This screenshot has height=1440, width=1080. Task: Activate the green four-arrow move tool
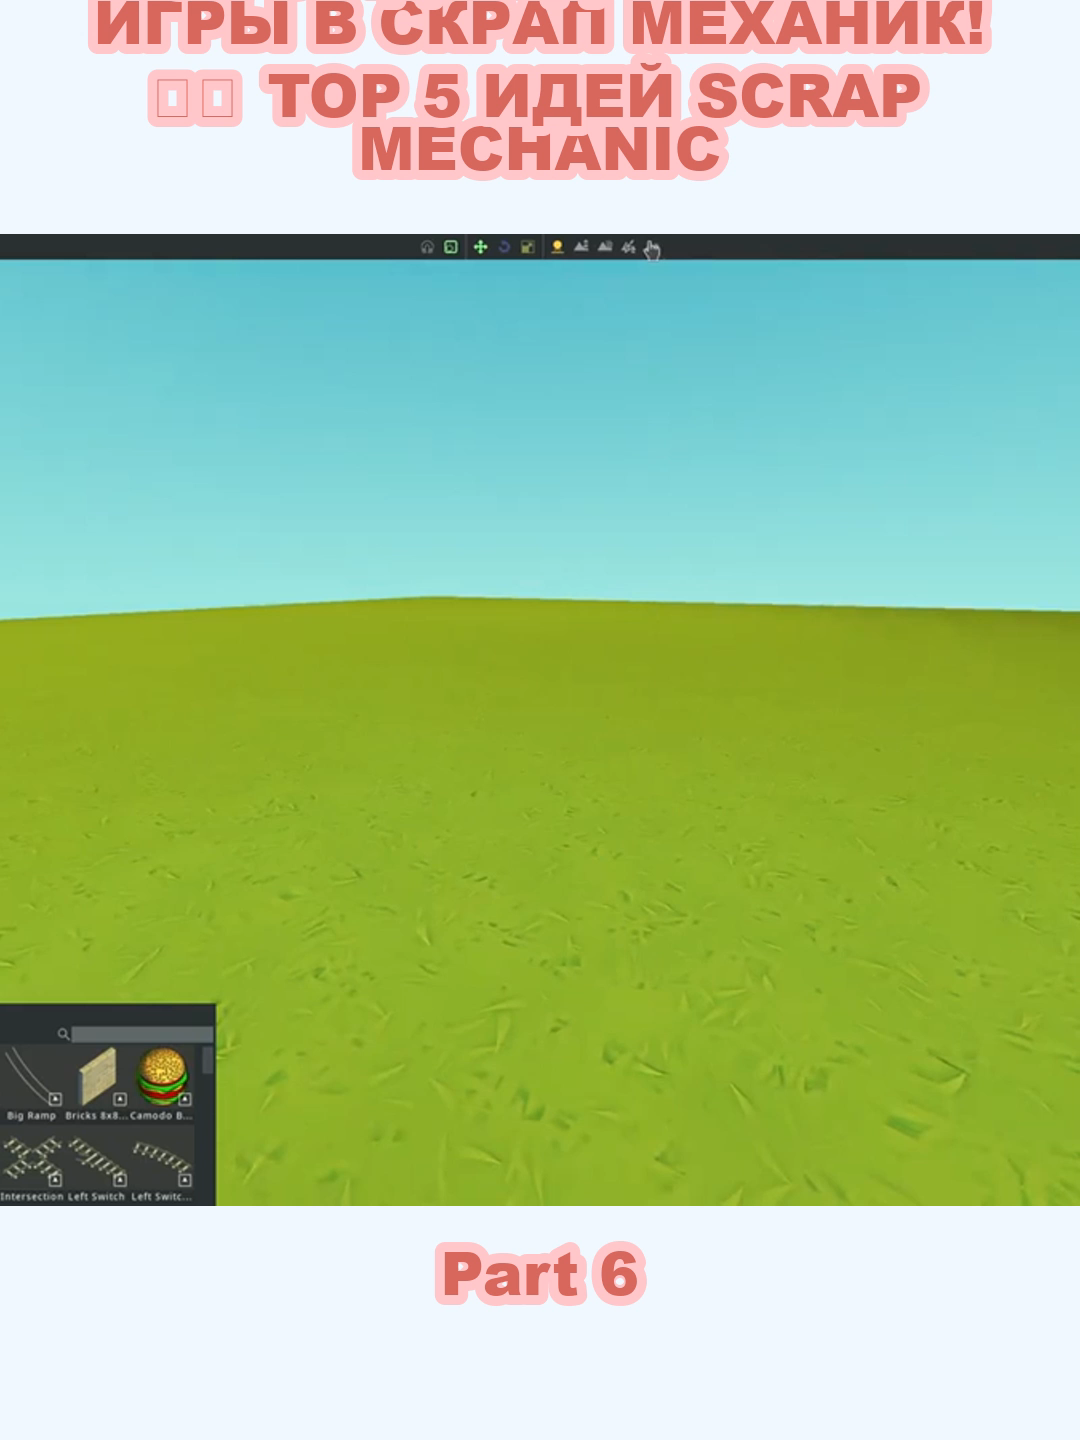coord(480,247)
